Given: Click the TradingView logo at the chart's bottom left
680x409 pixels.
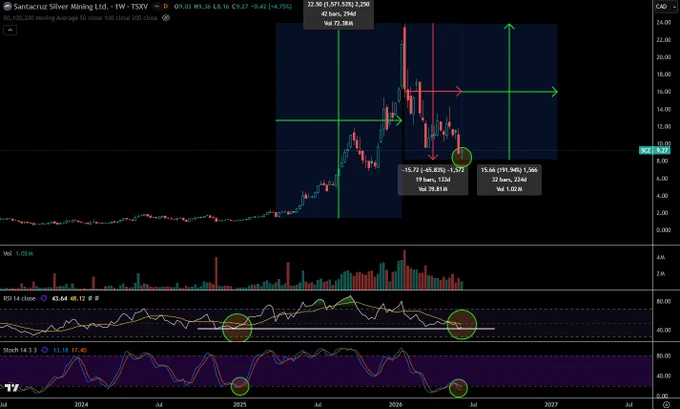Looking at the screenshot, I should pos(12,387).
